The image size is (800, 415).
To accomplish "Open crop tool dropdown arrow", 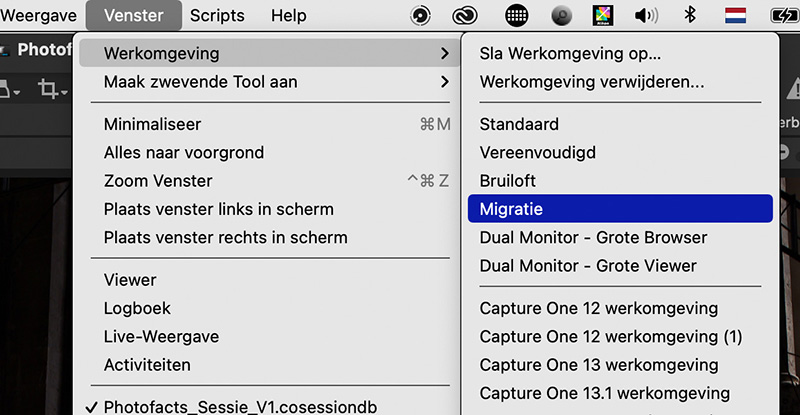I will pos(64,92).
